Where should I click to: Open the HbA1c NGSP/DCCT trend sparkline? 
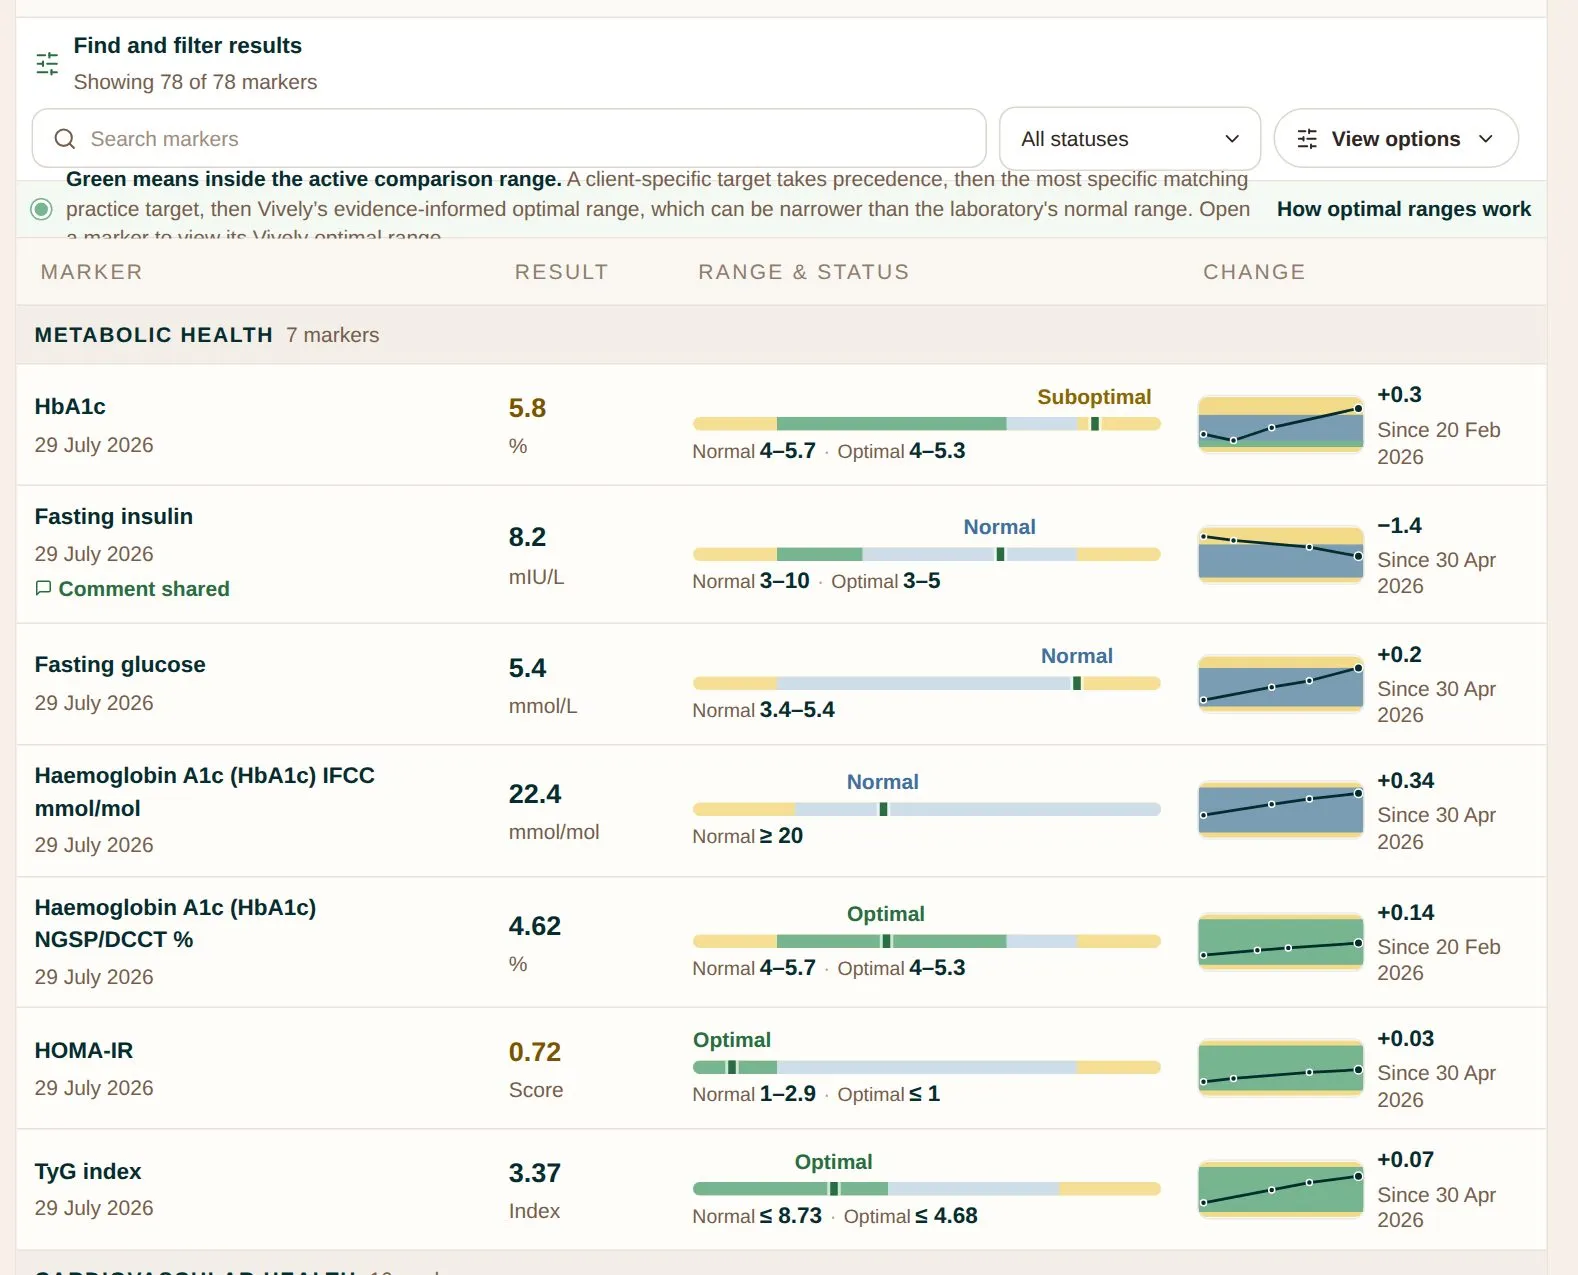pos(1281,942)
